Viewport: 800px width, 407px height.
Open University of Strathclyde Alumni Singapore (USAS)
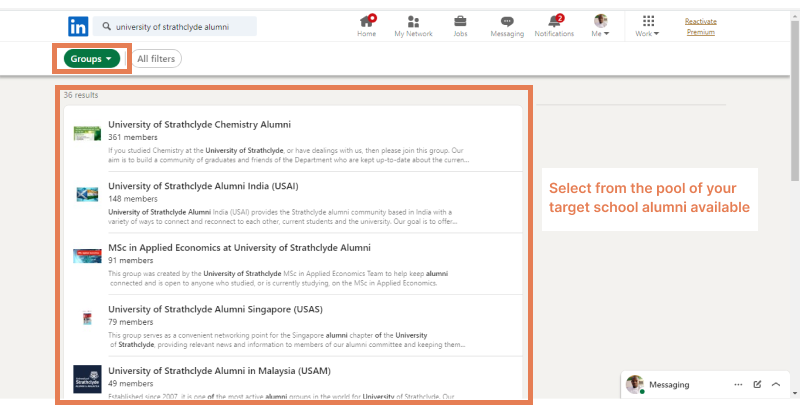click(x=215, y=309)
